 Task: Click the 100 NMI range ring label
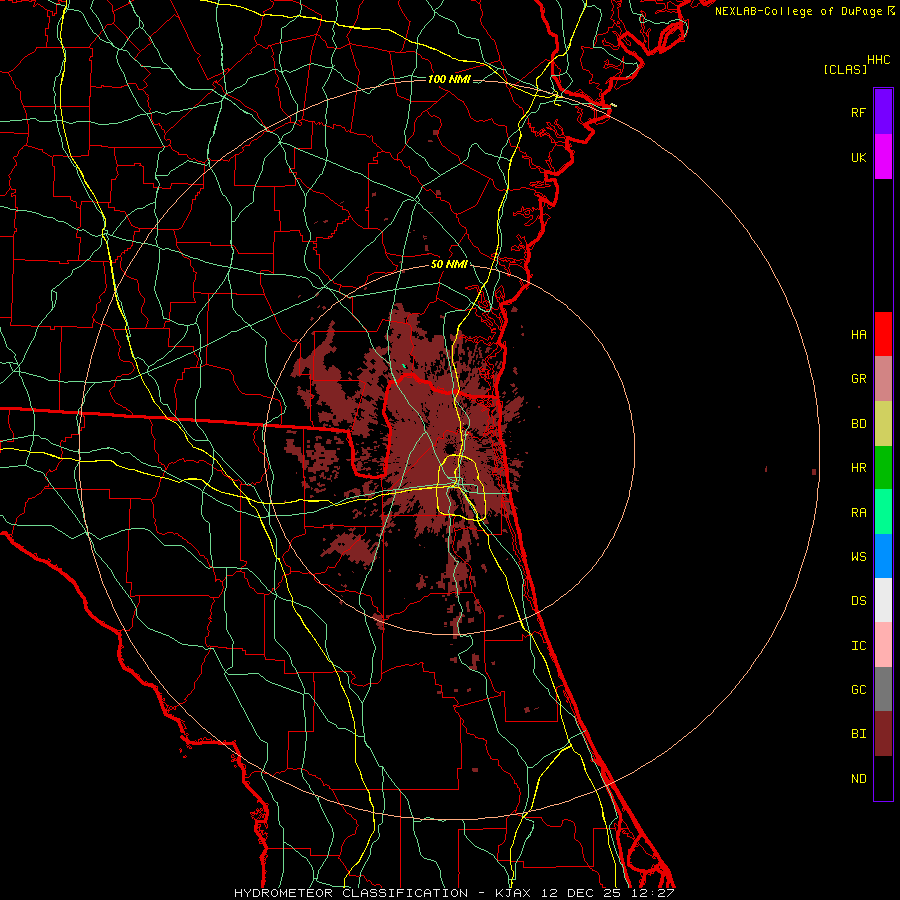point(449,79)
